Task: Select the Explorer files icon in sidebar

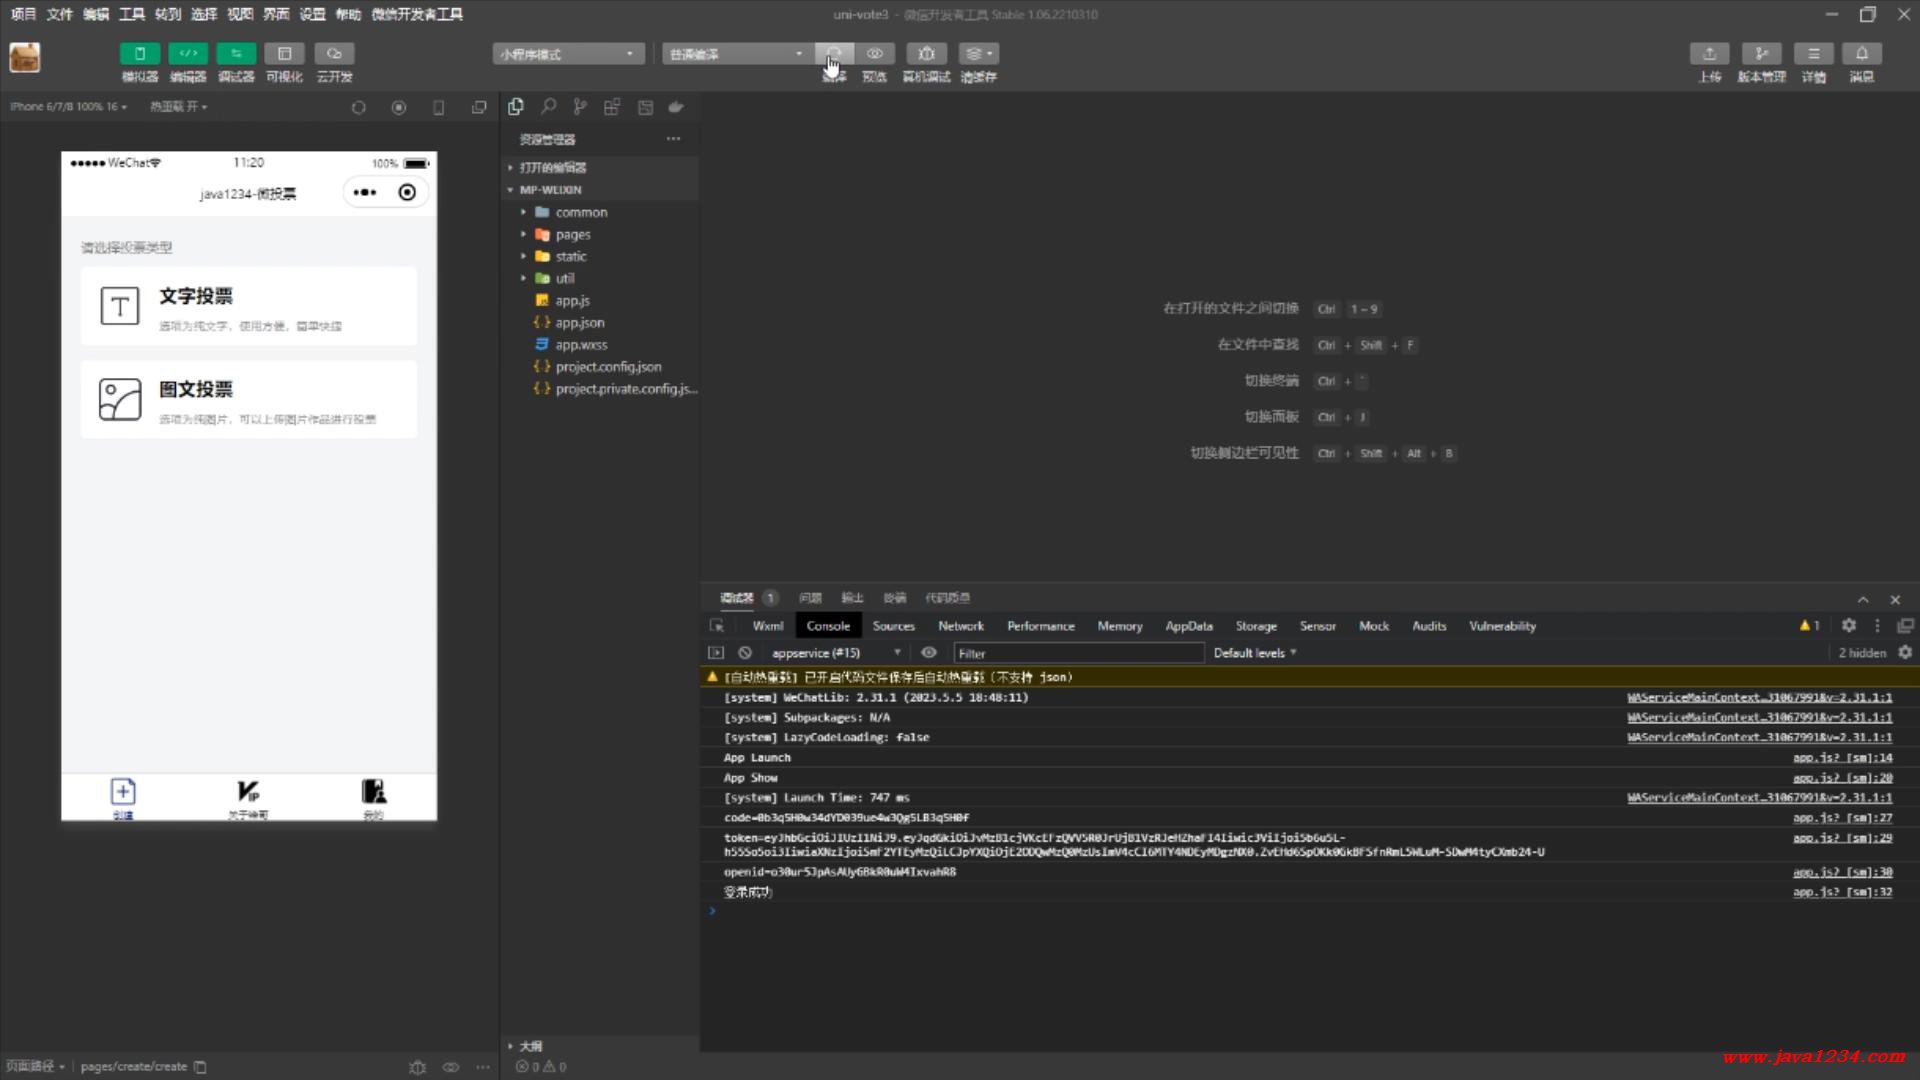Action: 516,106
